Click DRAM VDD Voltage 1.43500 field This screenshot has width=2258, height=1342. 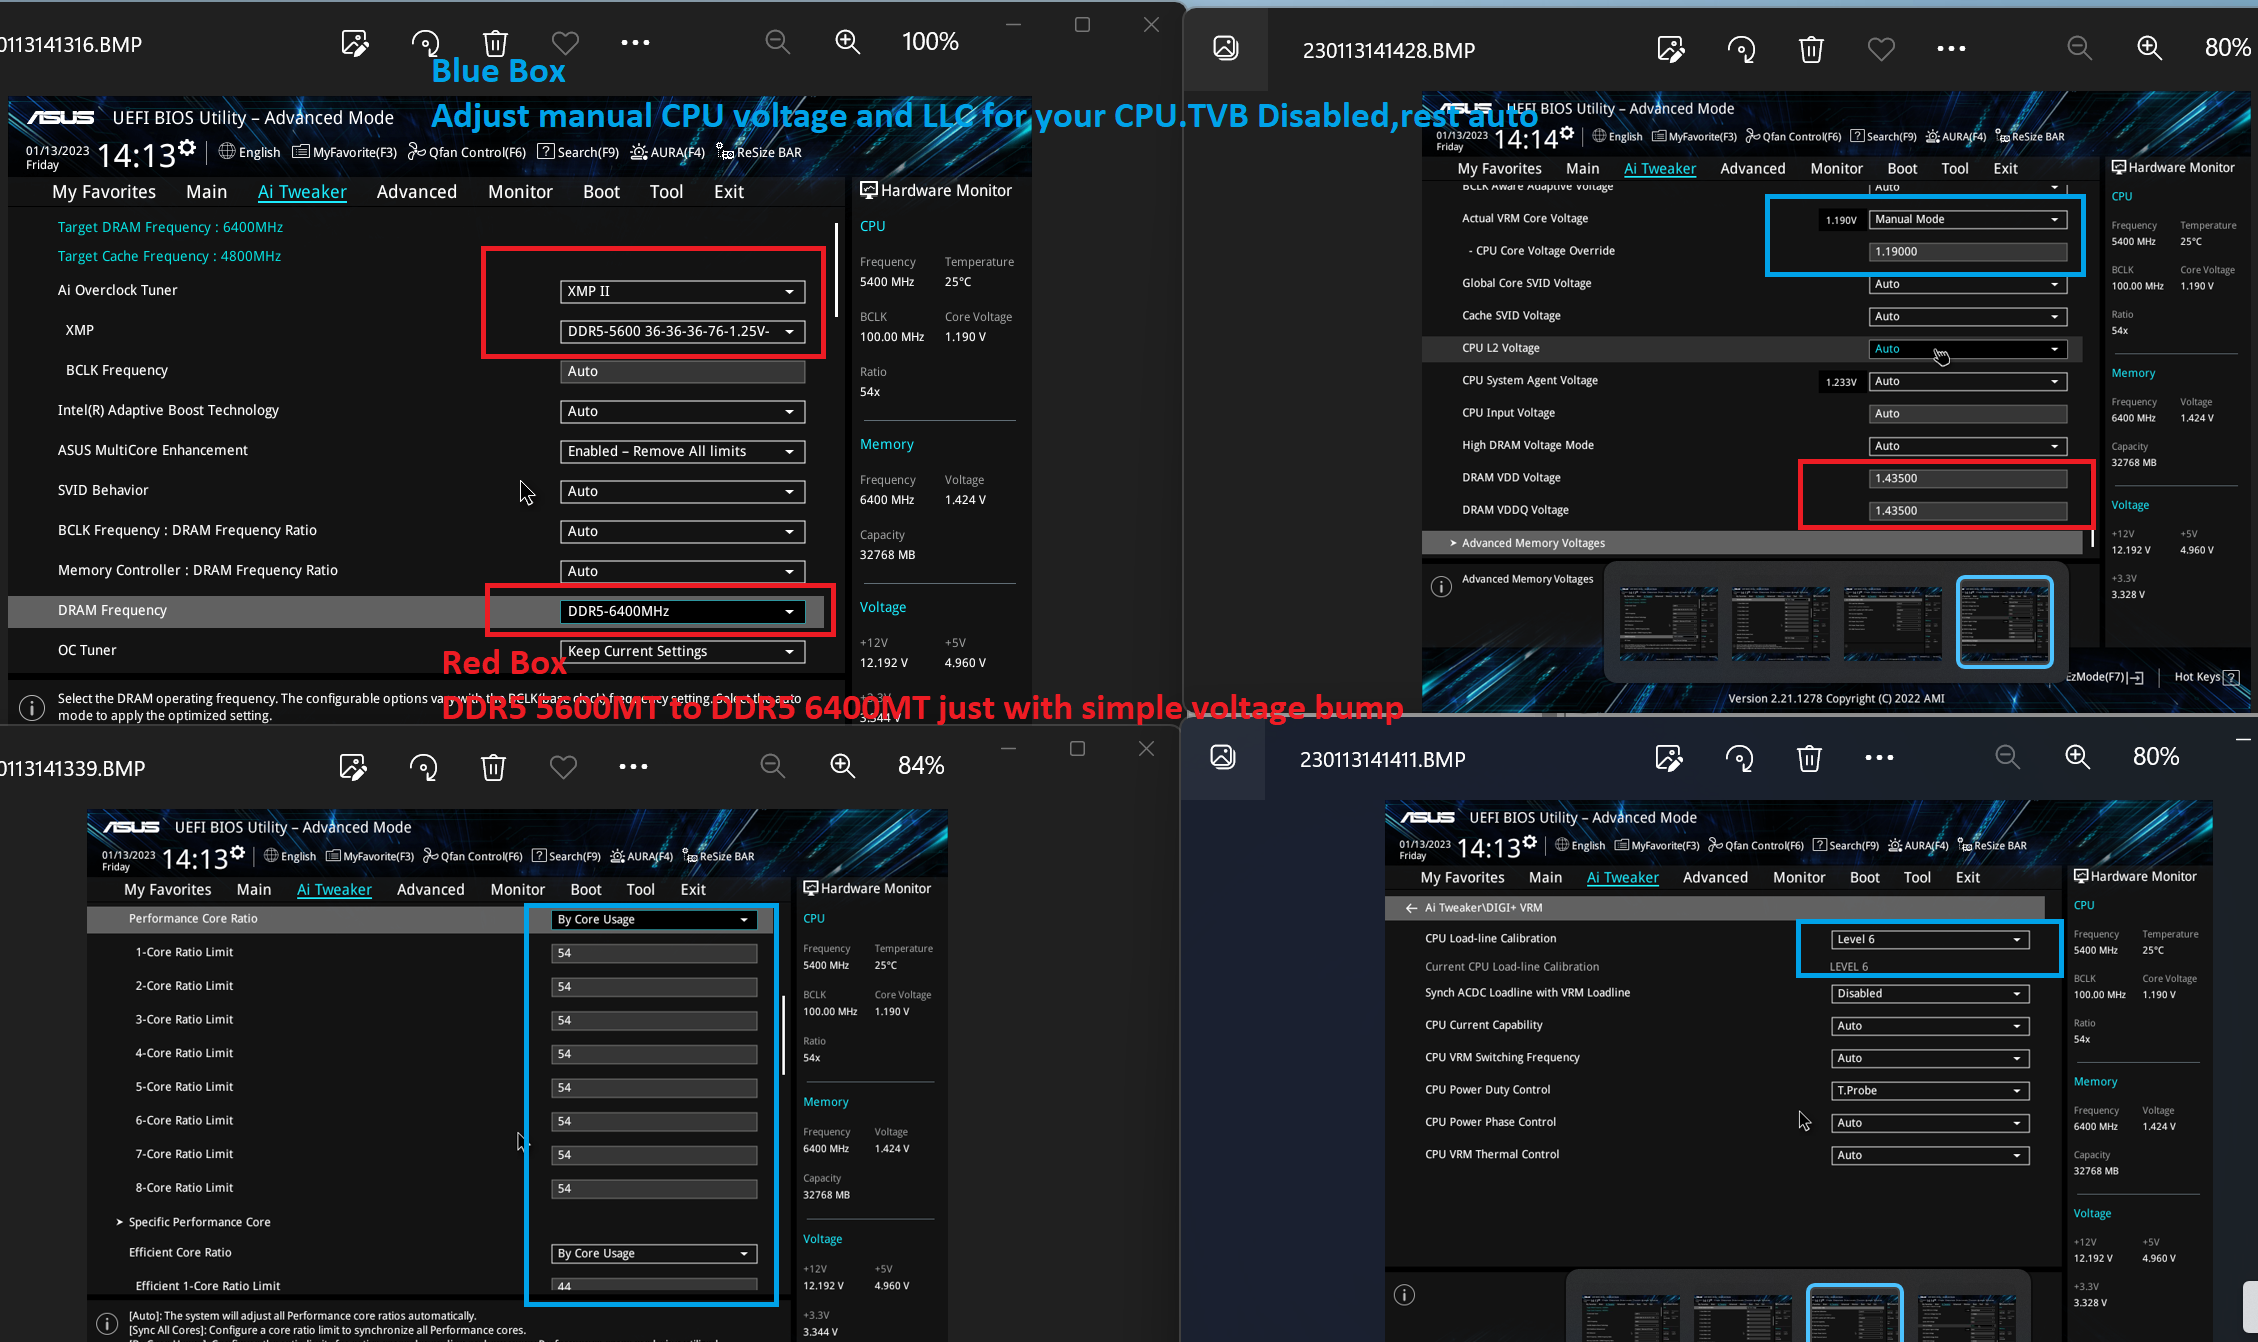point(1967,478)
